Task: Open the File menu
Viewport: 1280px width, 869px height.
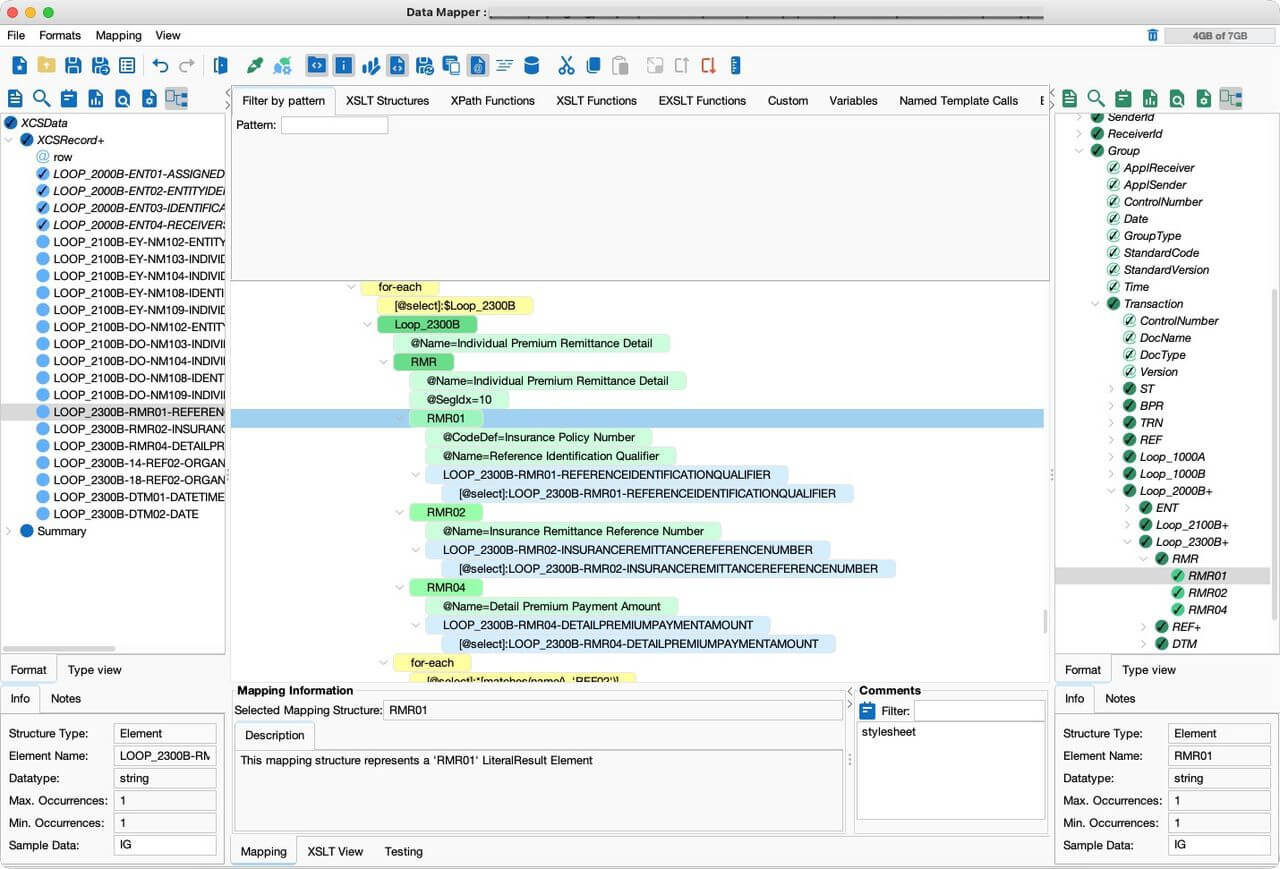Action: pyautogui.click(x=16, y=35)
